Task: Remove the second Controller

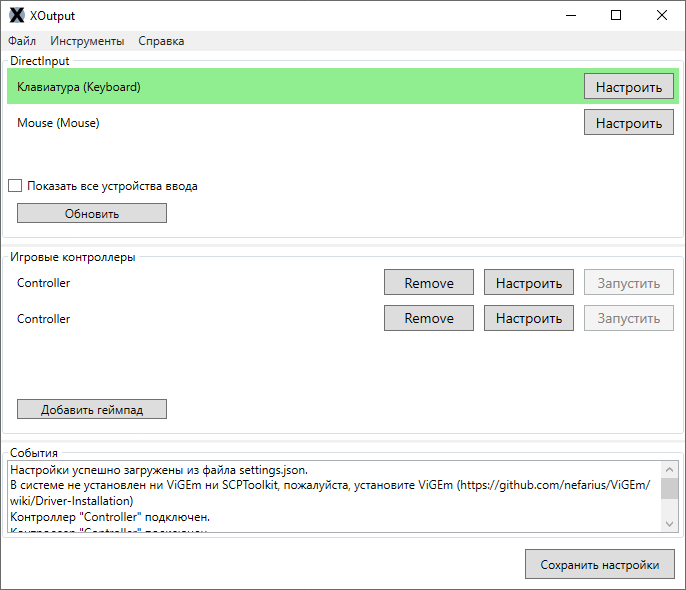Action: [429, 319]
